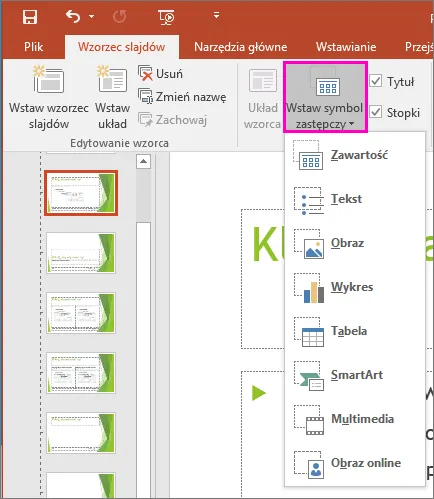Select the second layout thumbnail
The width and height of the screenshot is (434, 499).
[81, 253]
